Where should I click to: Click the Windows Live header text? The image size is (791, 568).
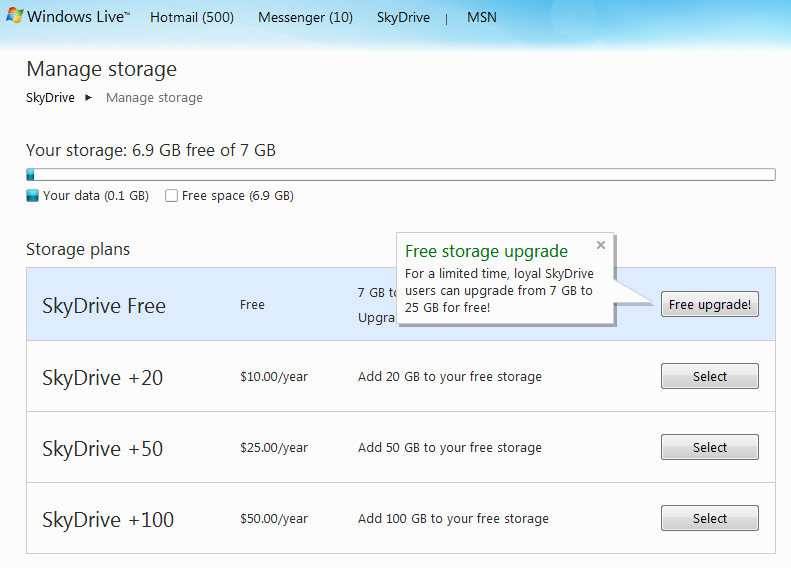[78, 17]
